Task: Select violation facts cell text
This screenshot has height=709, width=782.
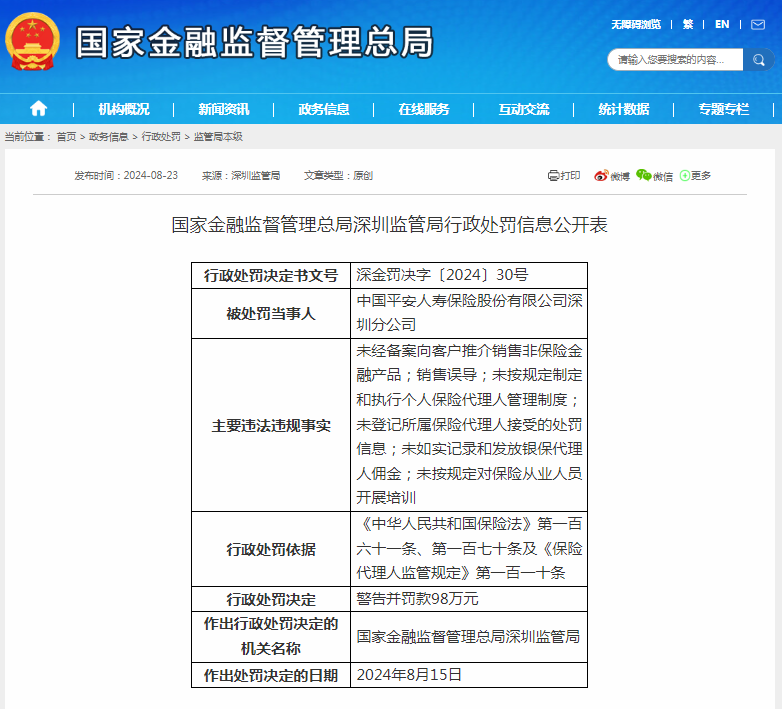Action: (x=469, y=425)
